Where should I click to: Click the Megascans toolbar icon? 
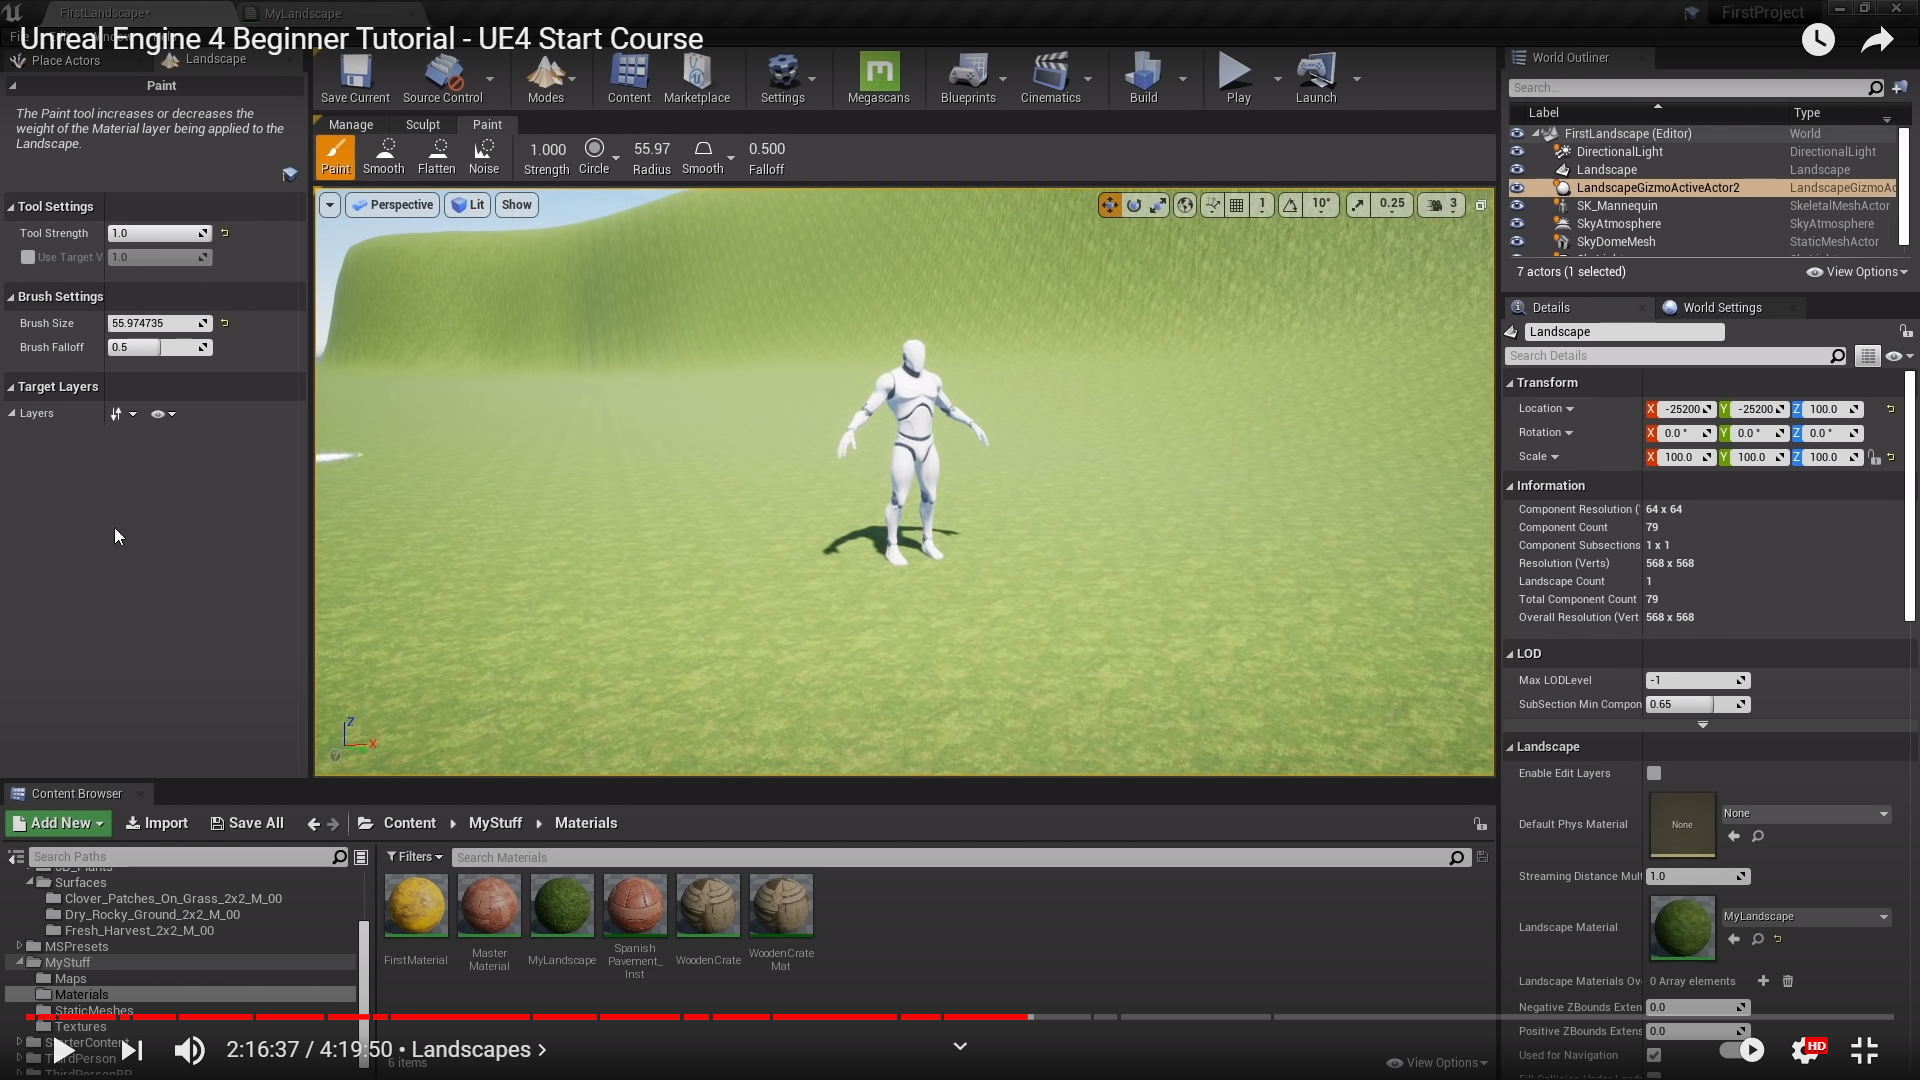878,77
